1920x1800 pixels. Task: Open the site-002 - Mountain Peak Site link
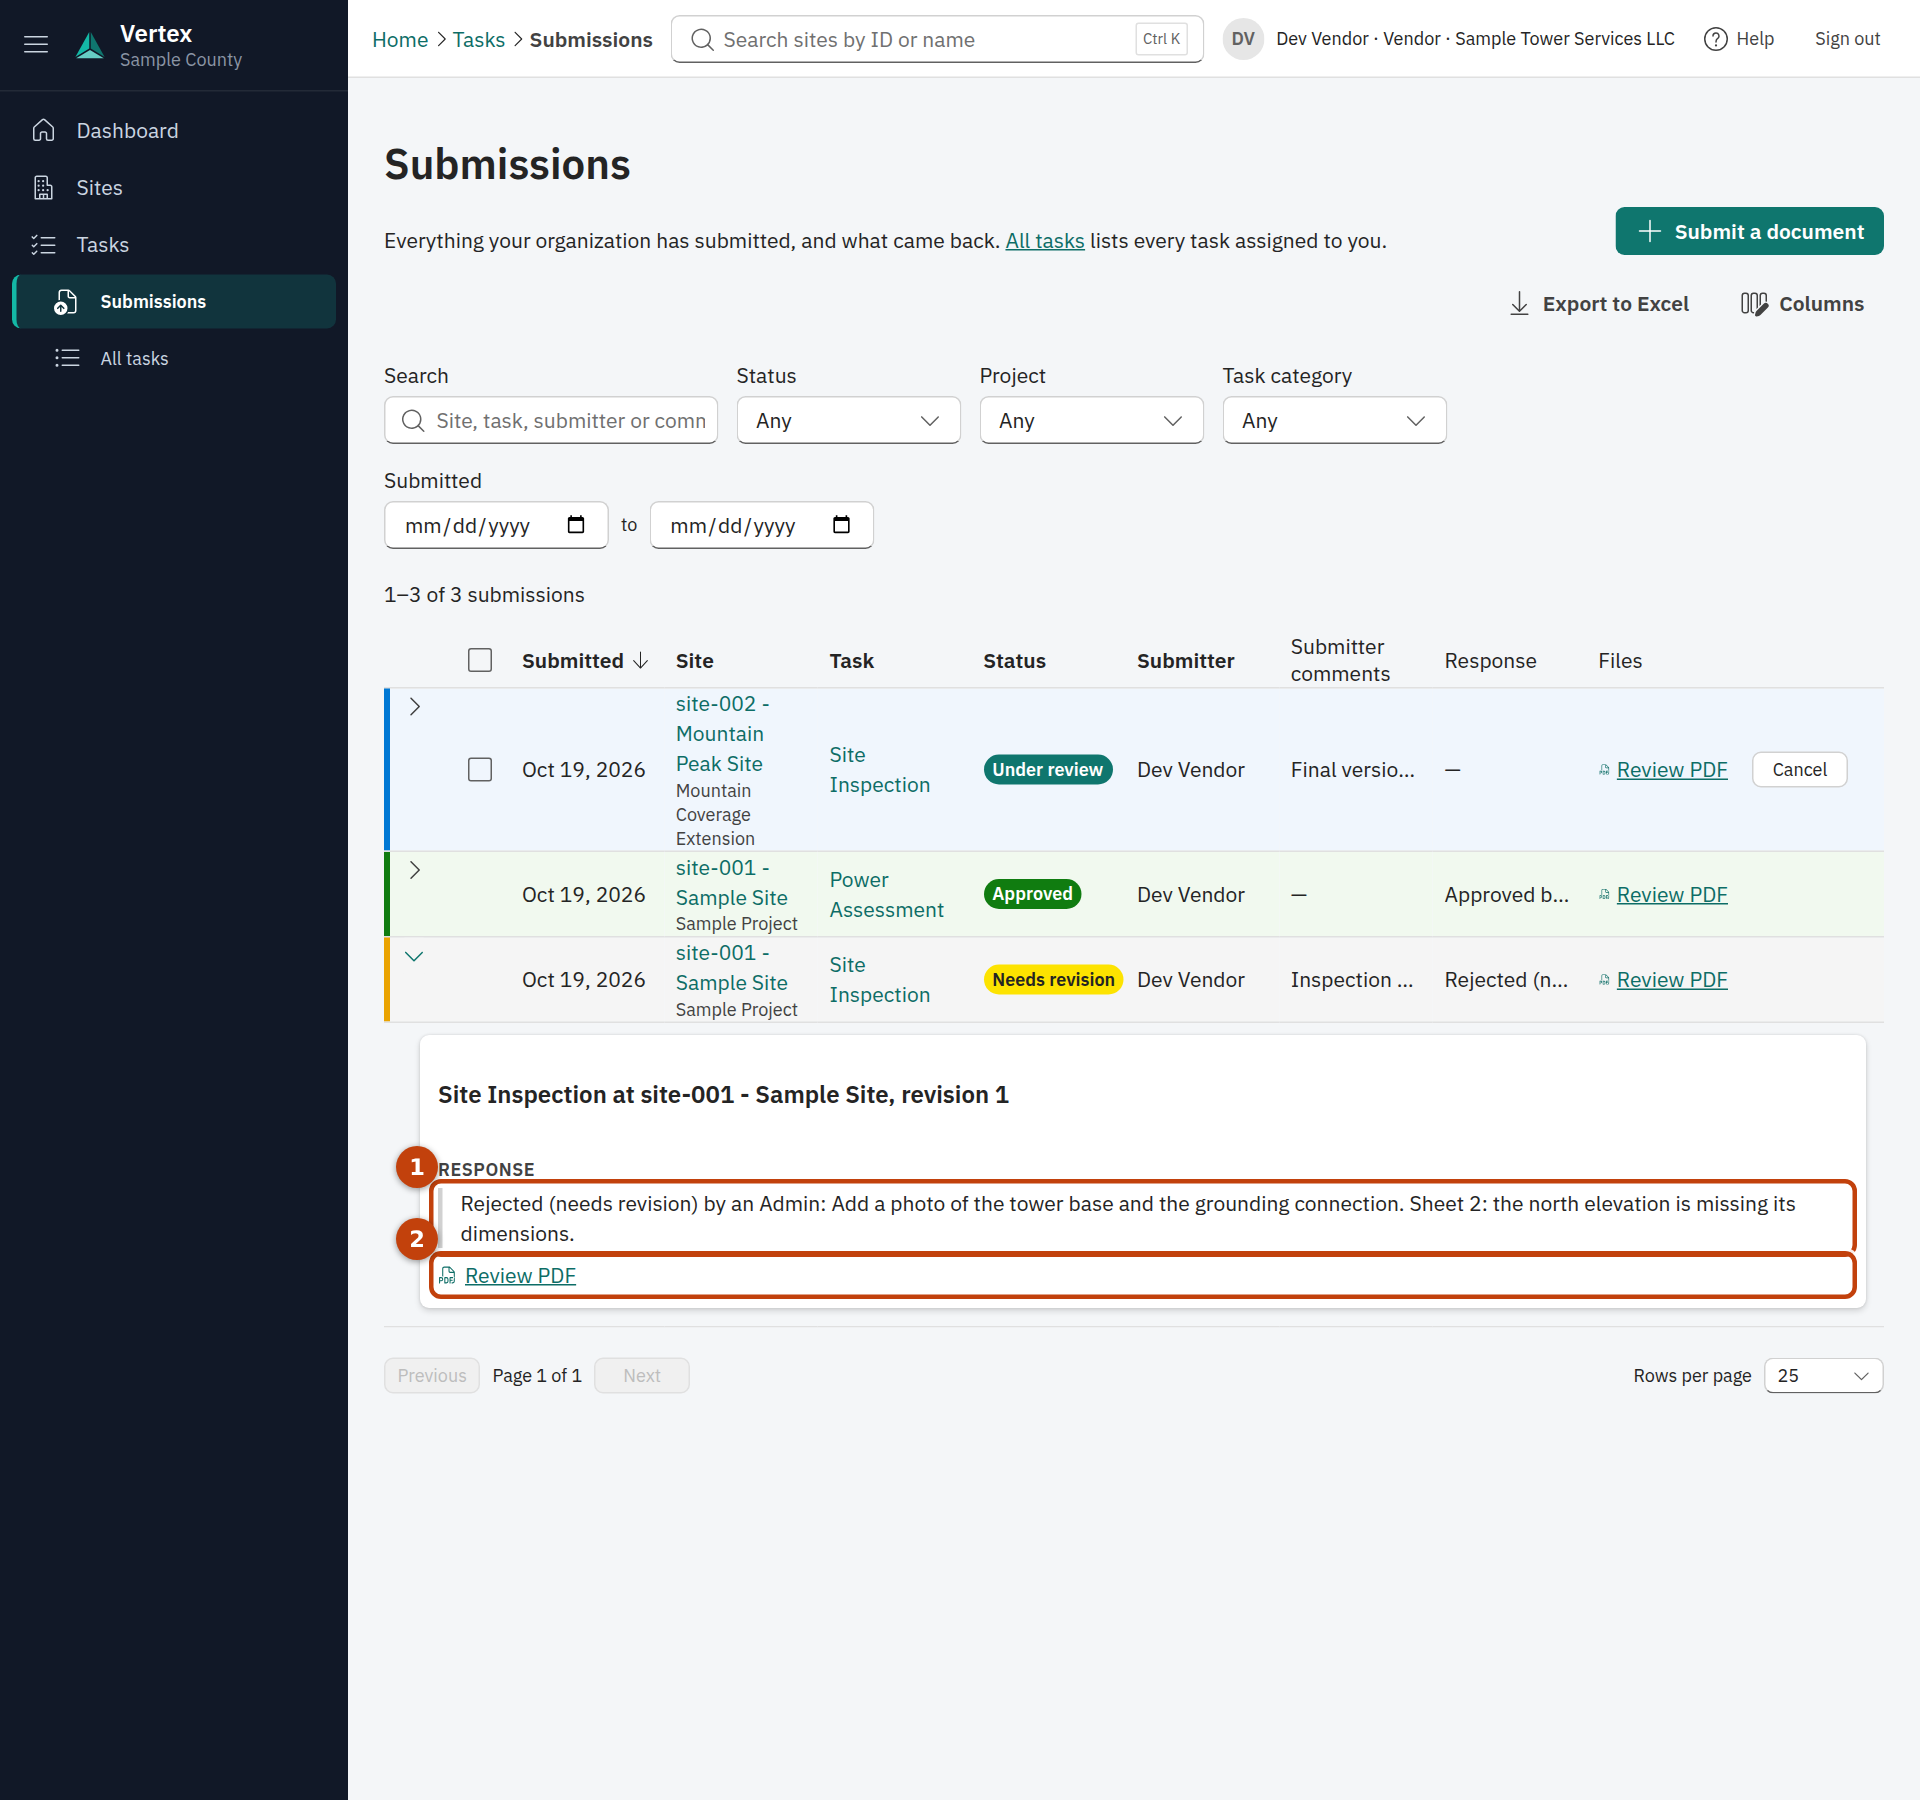point(722,734)
